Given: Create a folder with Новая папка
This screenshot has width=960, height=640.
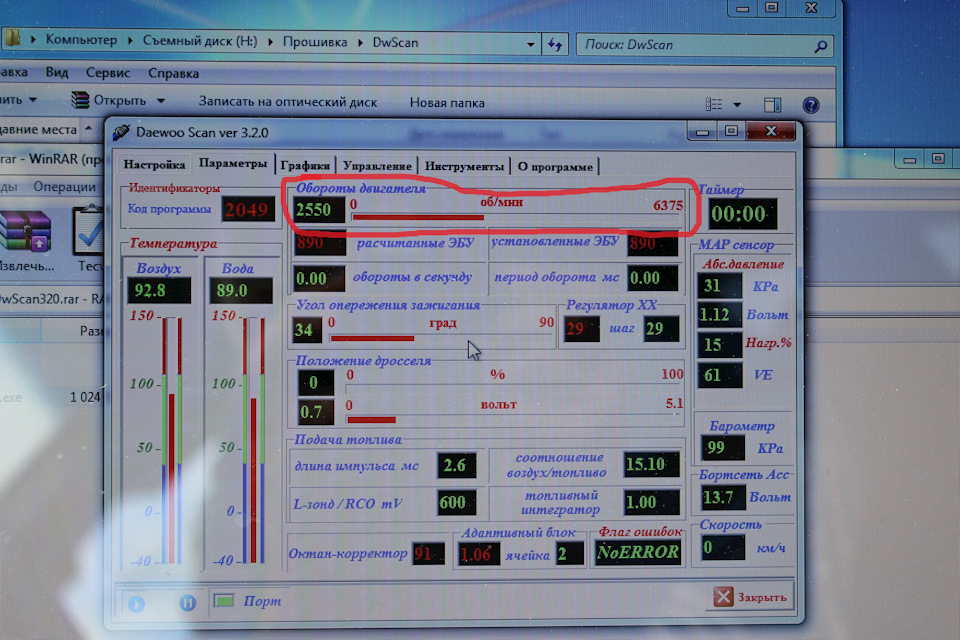Looking at the screenshot, I should tap(447, 103).
